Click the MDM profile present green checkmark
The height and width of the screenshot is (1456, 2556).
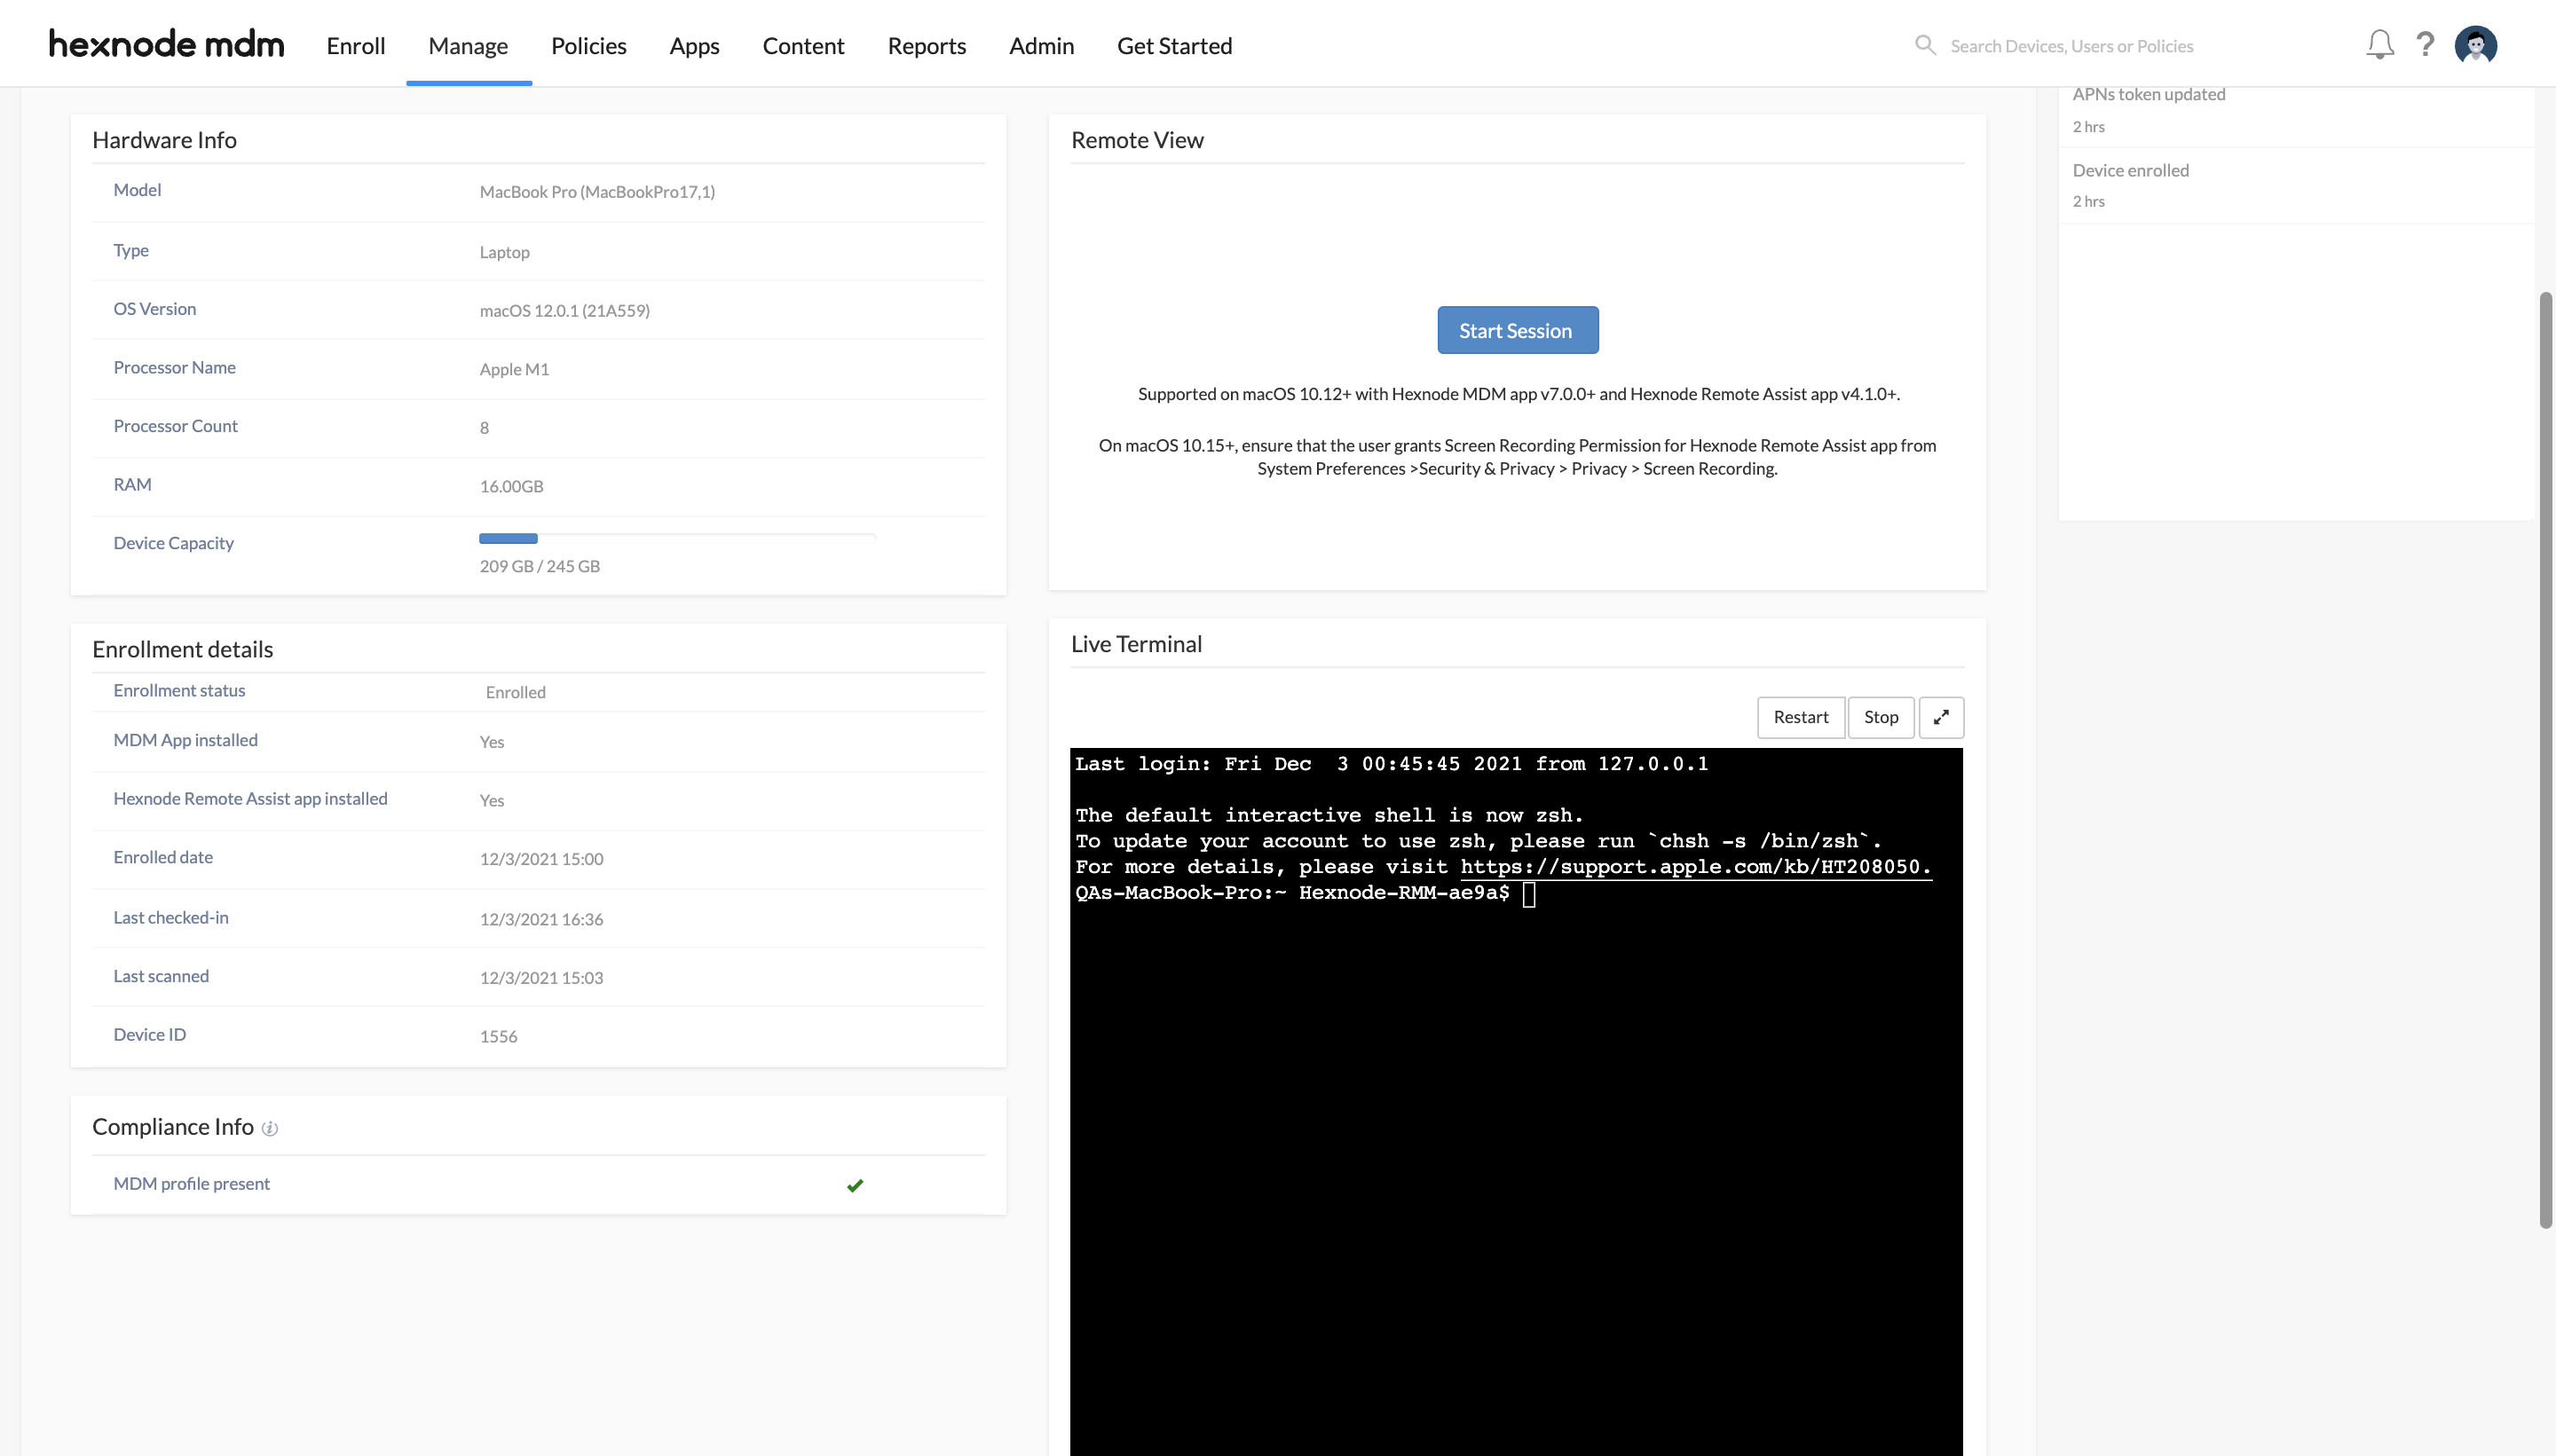click(855, 1185)
